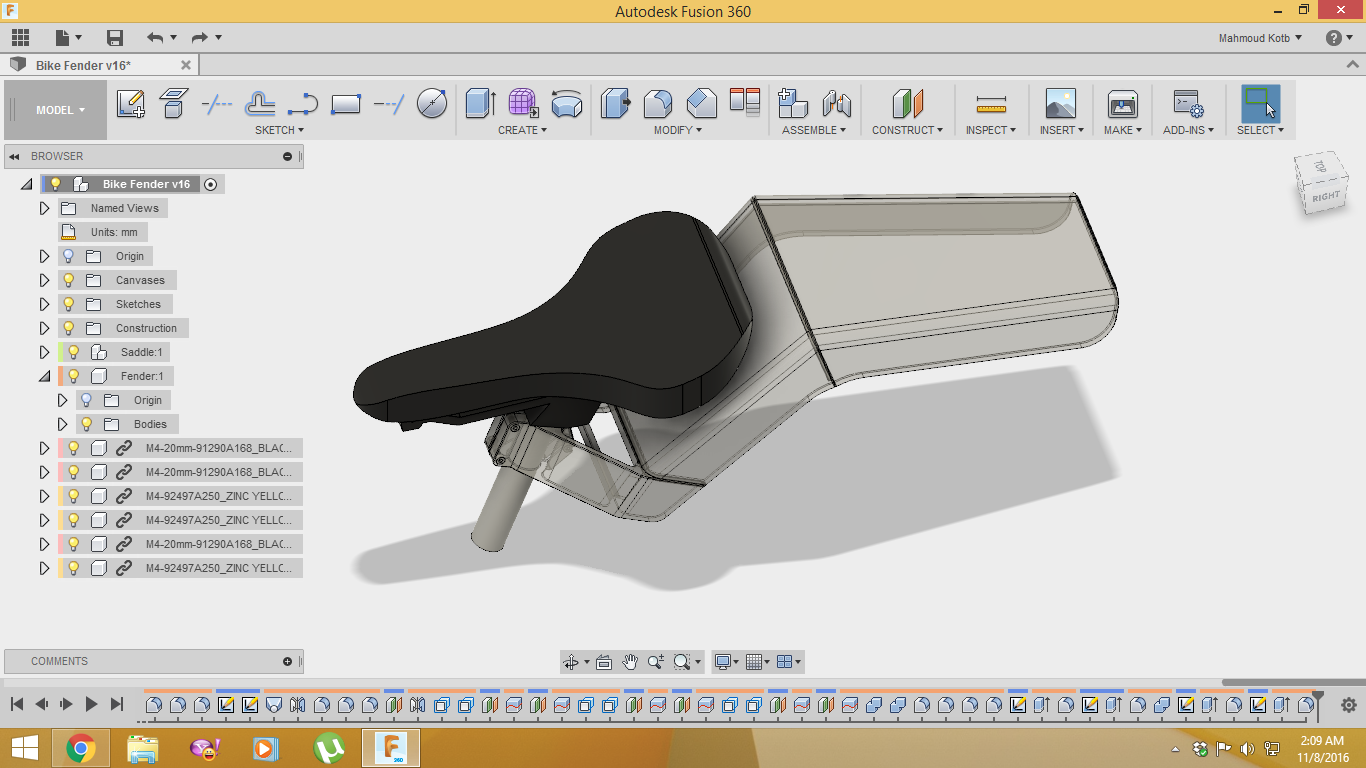The image size is (1366, 768).
Task: Expand the Canvases folder
Action: 44,280
